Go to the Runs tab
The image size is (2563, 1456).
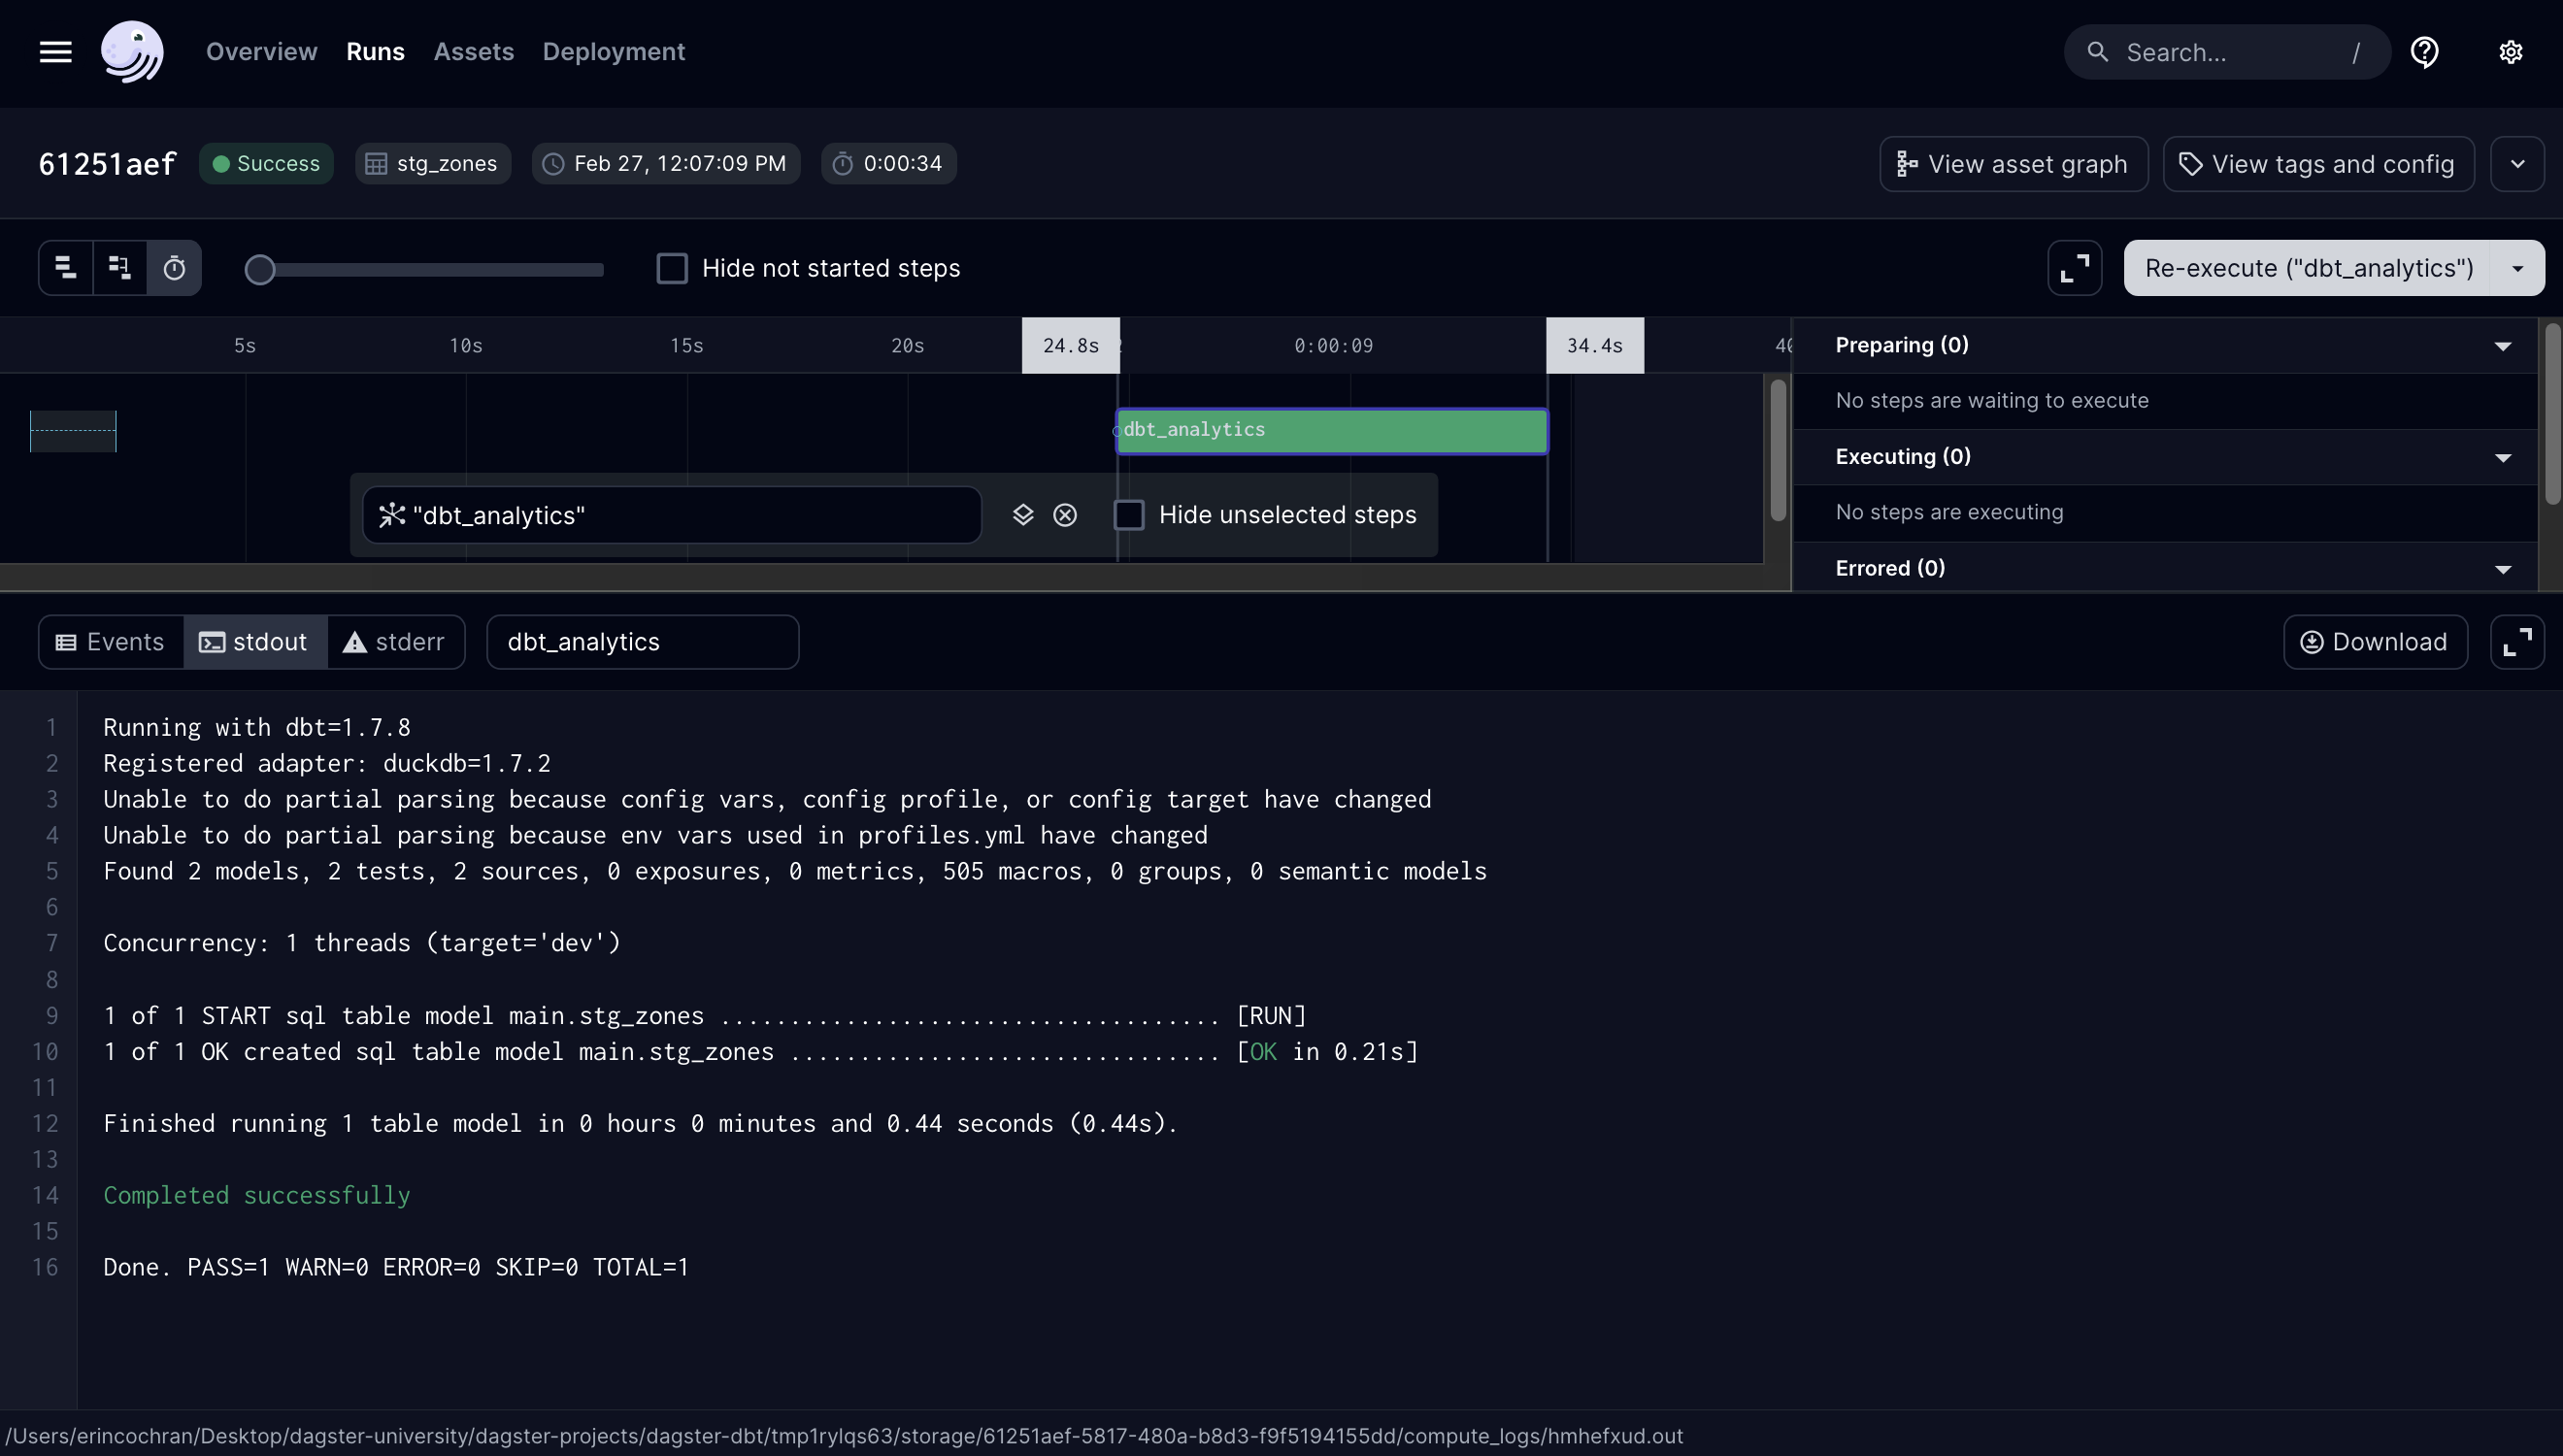coord(375,52)
